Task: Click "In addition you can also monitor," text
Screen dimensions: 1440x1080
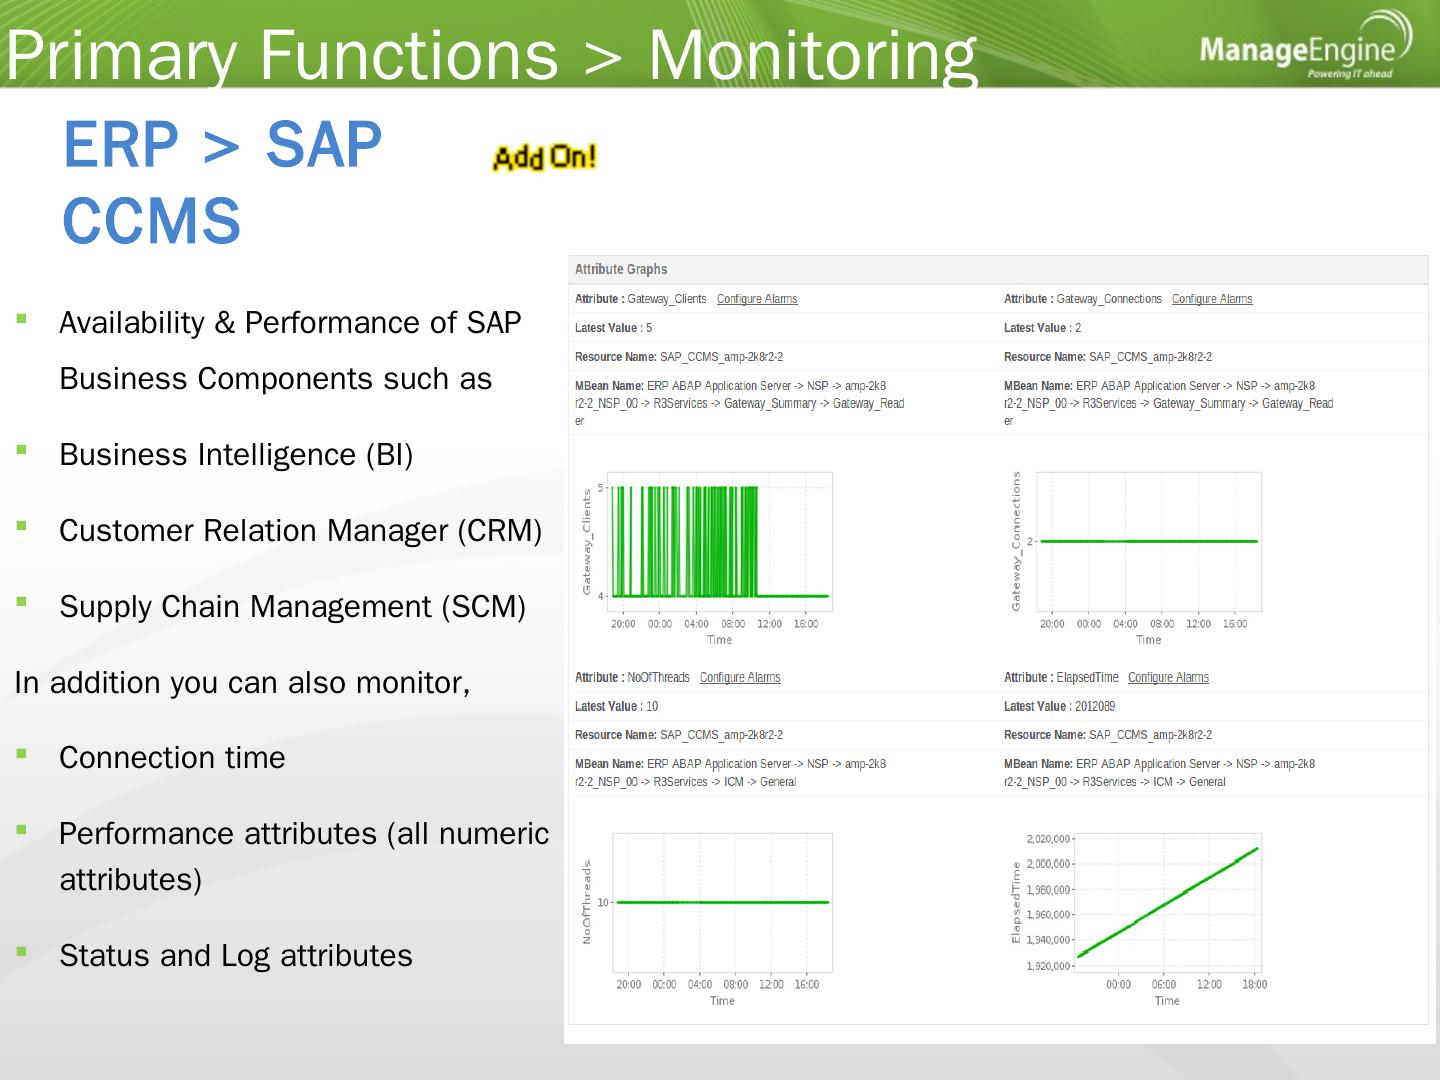Action: [242, 683]
